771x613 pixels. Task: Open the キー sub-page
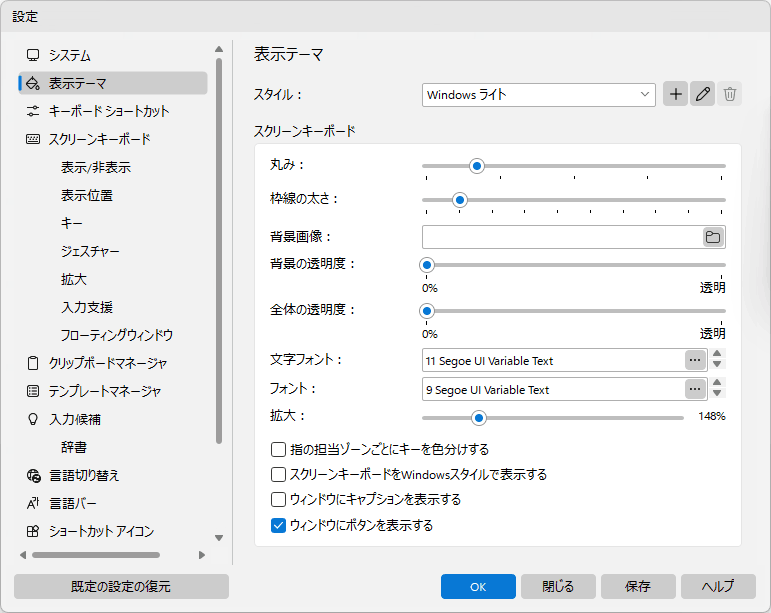(x=72, y=223)
